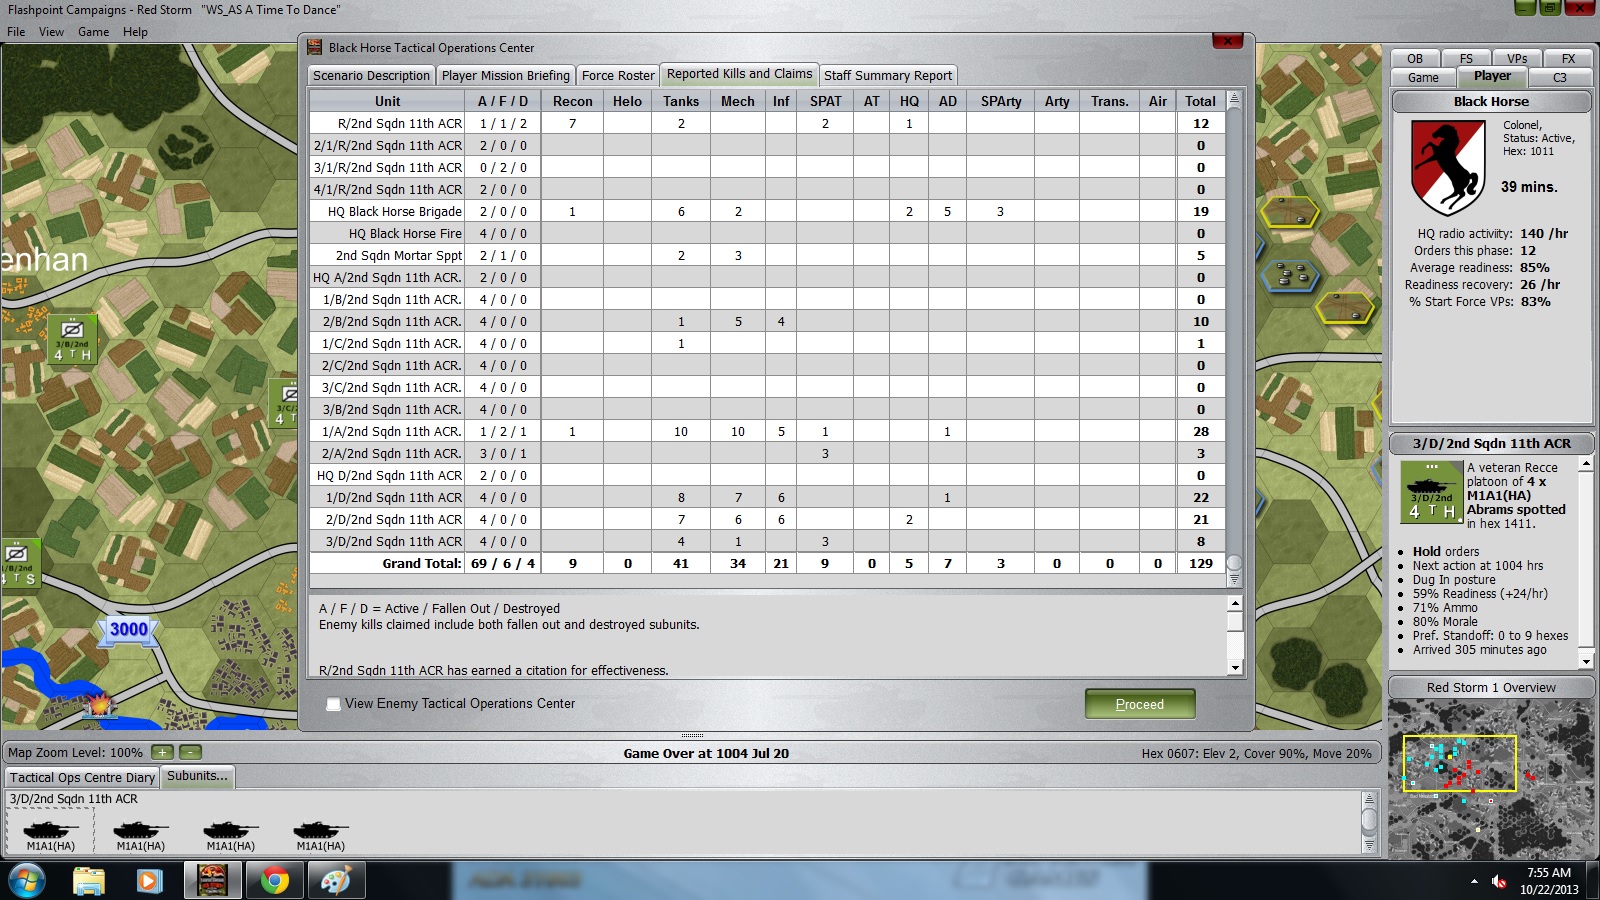1600x900 pixels.
Task: Click the Black Horse header button
Action: (1491, 102)
